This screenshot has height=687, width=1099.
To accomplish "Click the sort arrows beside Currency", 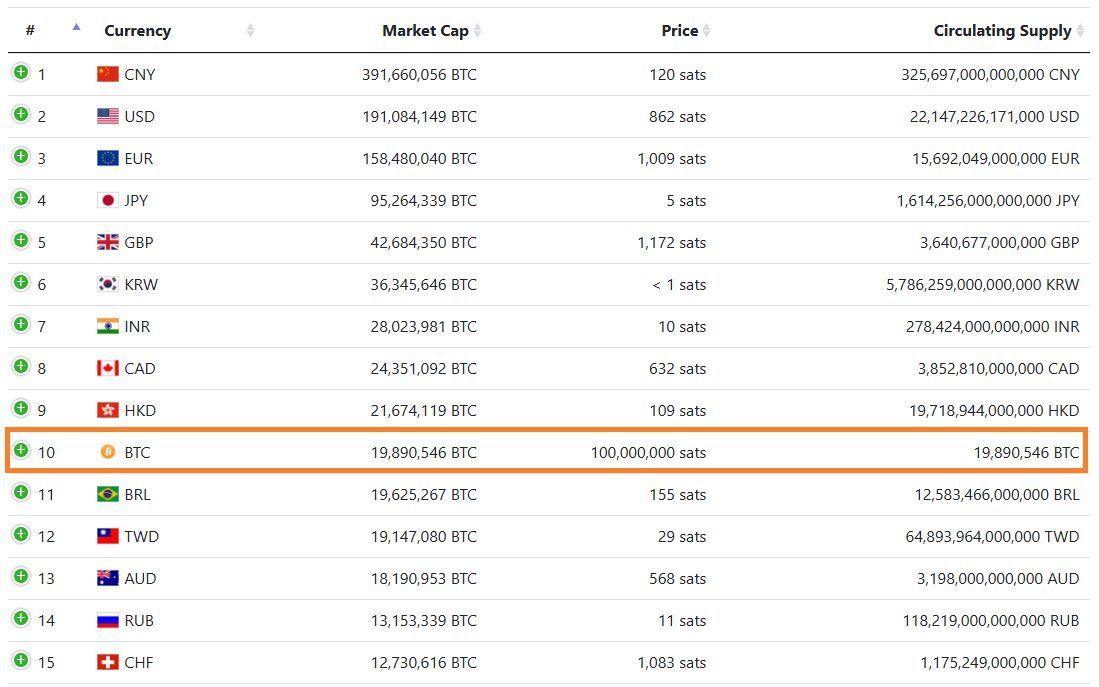I will [250, 30].
